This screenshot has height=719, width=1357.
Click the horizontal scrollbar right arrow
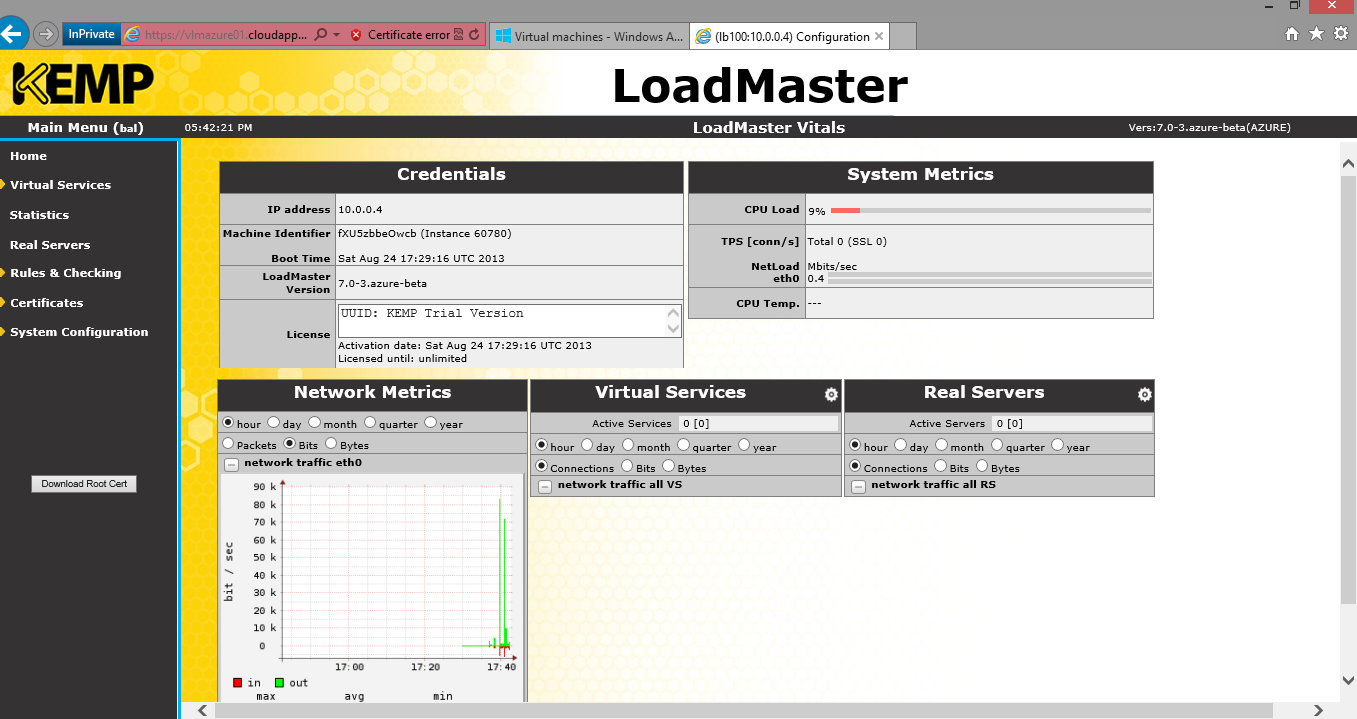click(1319, 711)
